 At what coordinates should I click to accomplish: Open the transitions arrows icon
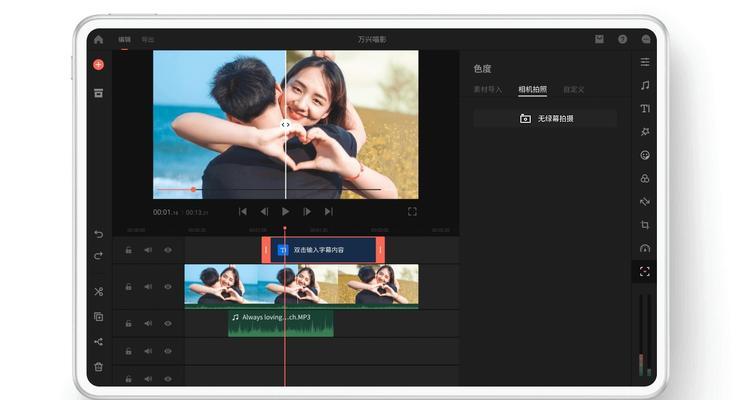point(645,202)
